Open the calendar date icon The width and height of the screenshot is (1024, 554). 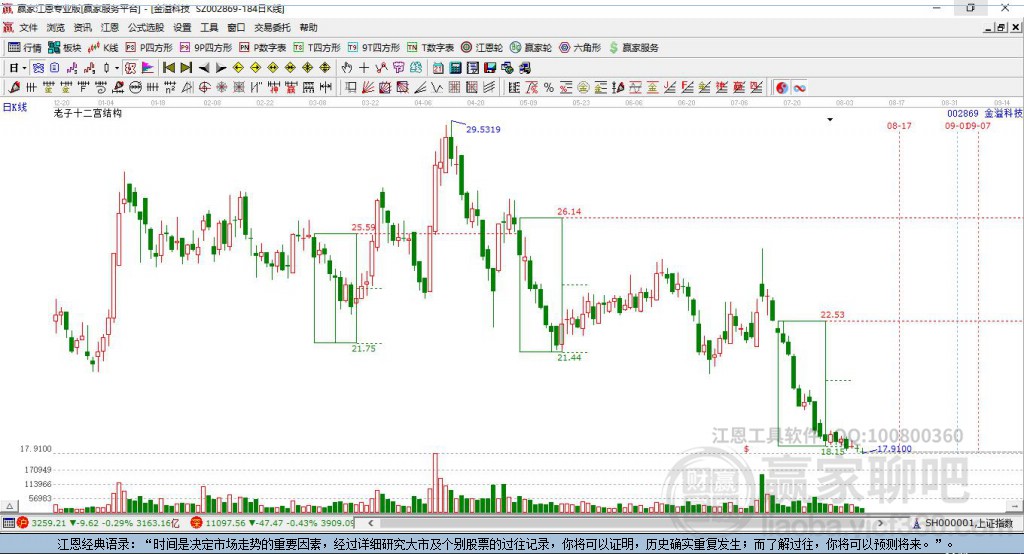[x=438, y=68]
